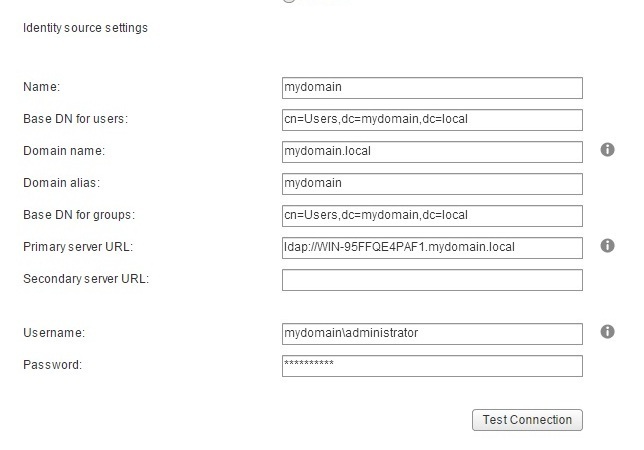Click the Test Connection button
The image size is (644, 450).
coord(527,420)
